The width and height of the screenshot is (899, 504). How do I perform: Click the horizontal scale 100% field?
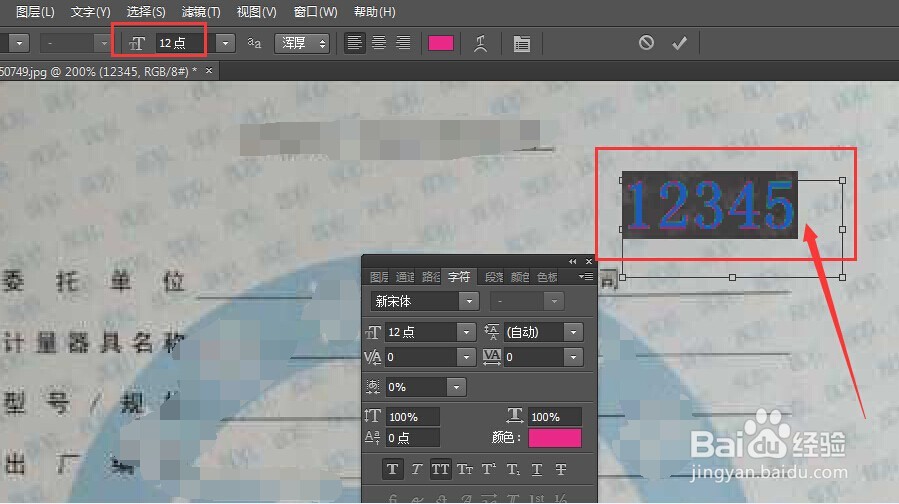coord(554,416)
